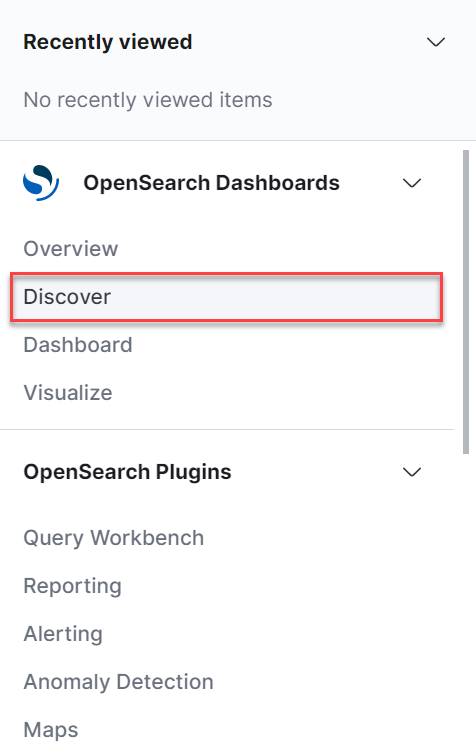476x750 pixels.
Task: Click the OpenSearch Dashboards heading label
Action: [211, 183]
